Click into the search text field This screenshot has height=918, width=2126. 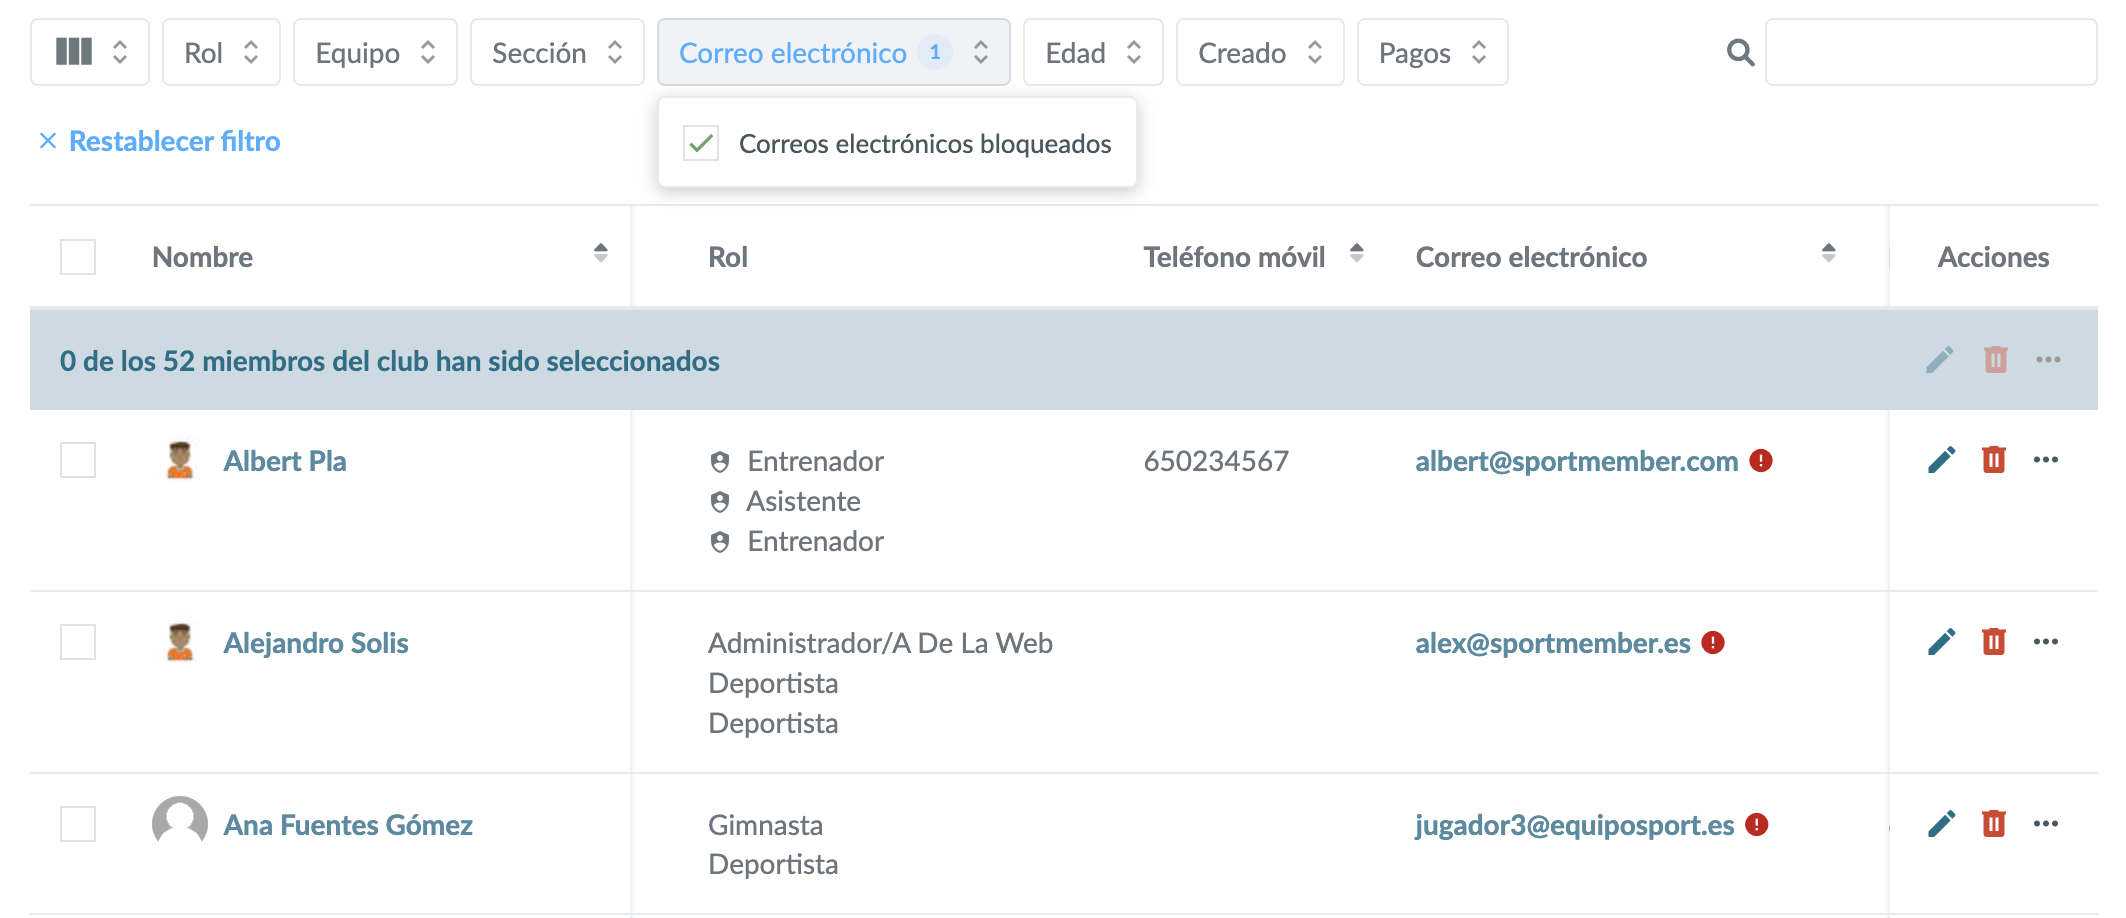coord(1930,53)
